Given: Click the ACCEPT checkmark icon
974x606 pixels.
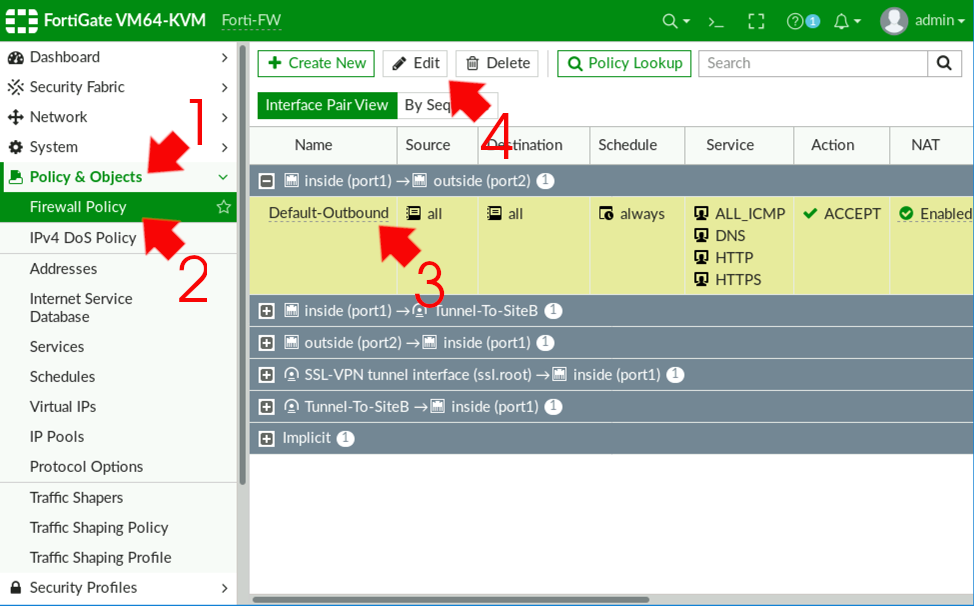Looking at the screenshot, I should (810, 214).
